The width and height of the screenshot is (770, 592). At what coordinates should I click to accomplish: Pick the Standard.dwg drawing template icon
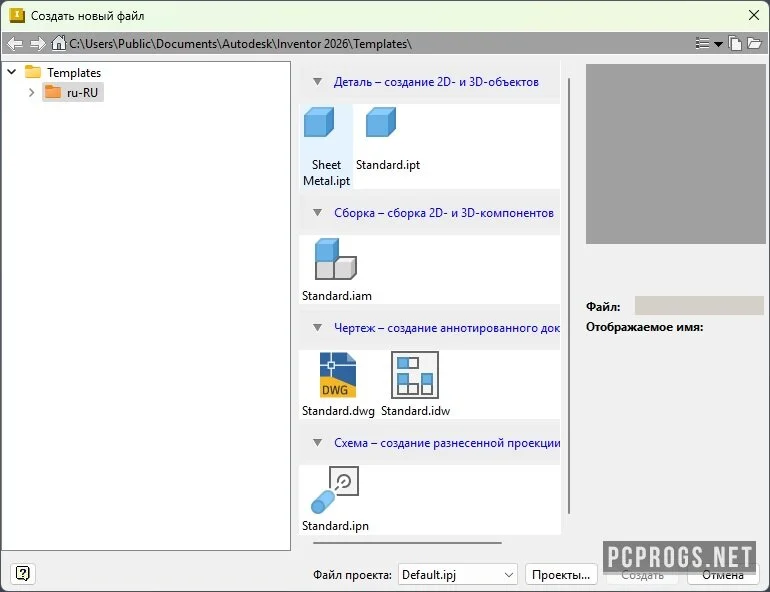337,375
